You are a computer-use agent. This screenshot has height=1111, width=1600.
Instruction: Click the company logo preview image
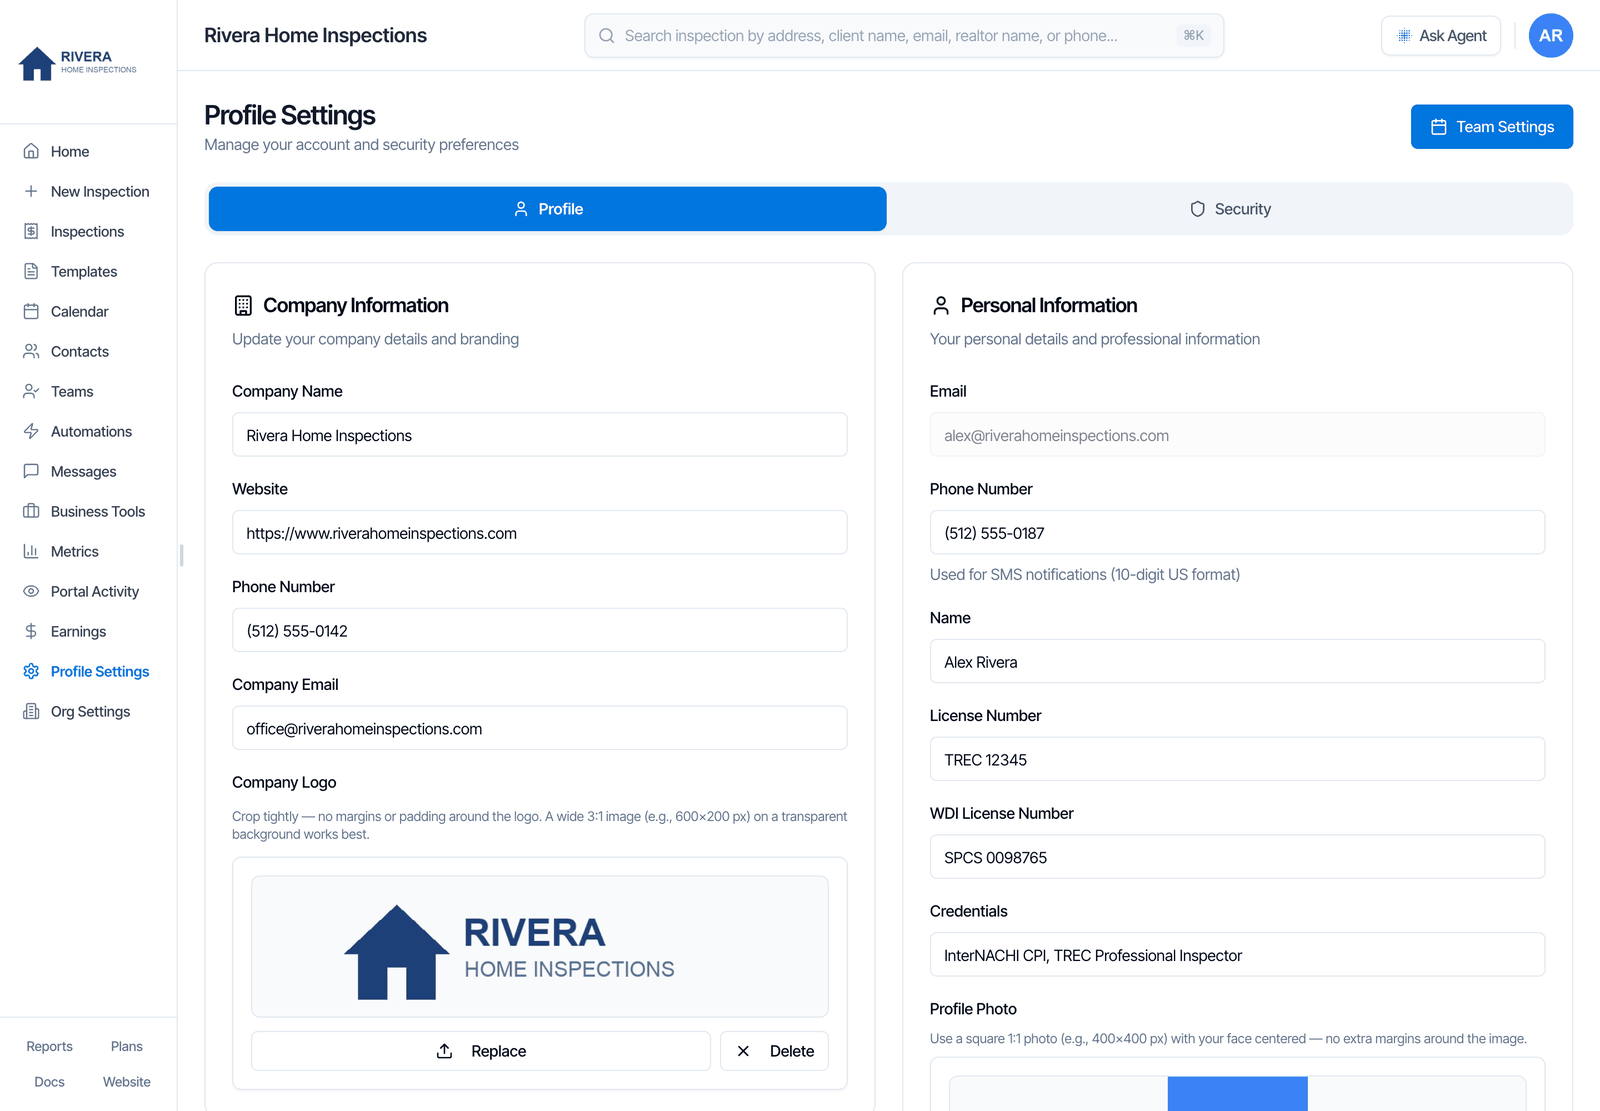click(540, 947)
